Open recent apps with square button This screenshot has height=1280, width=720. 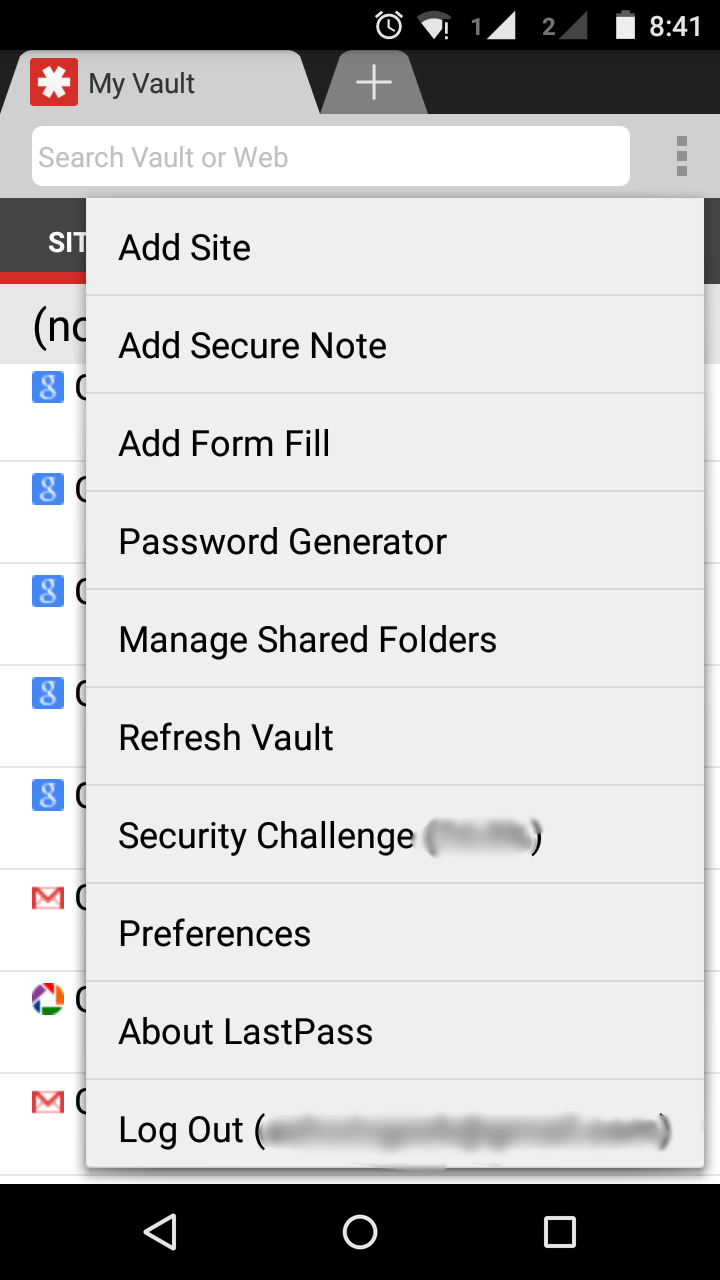[559, 1232]
